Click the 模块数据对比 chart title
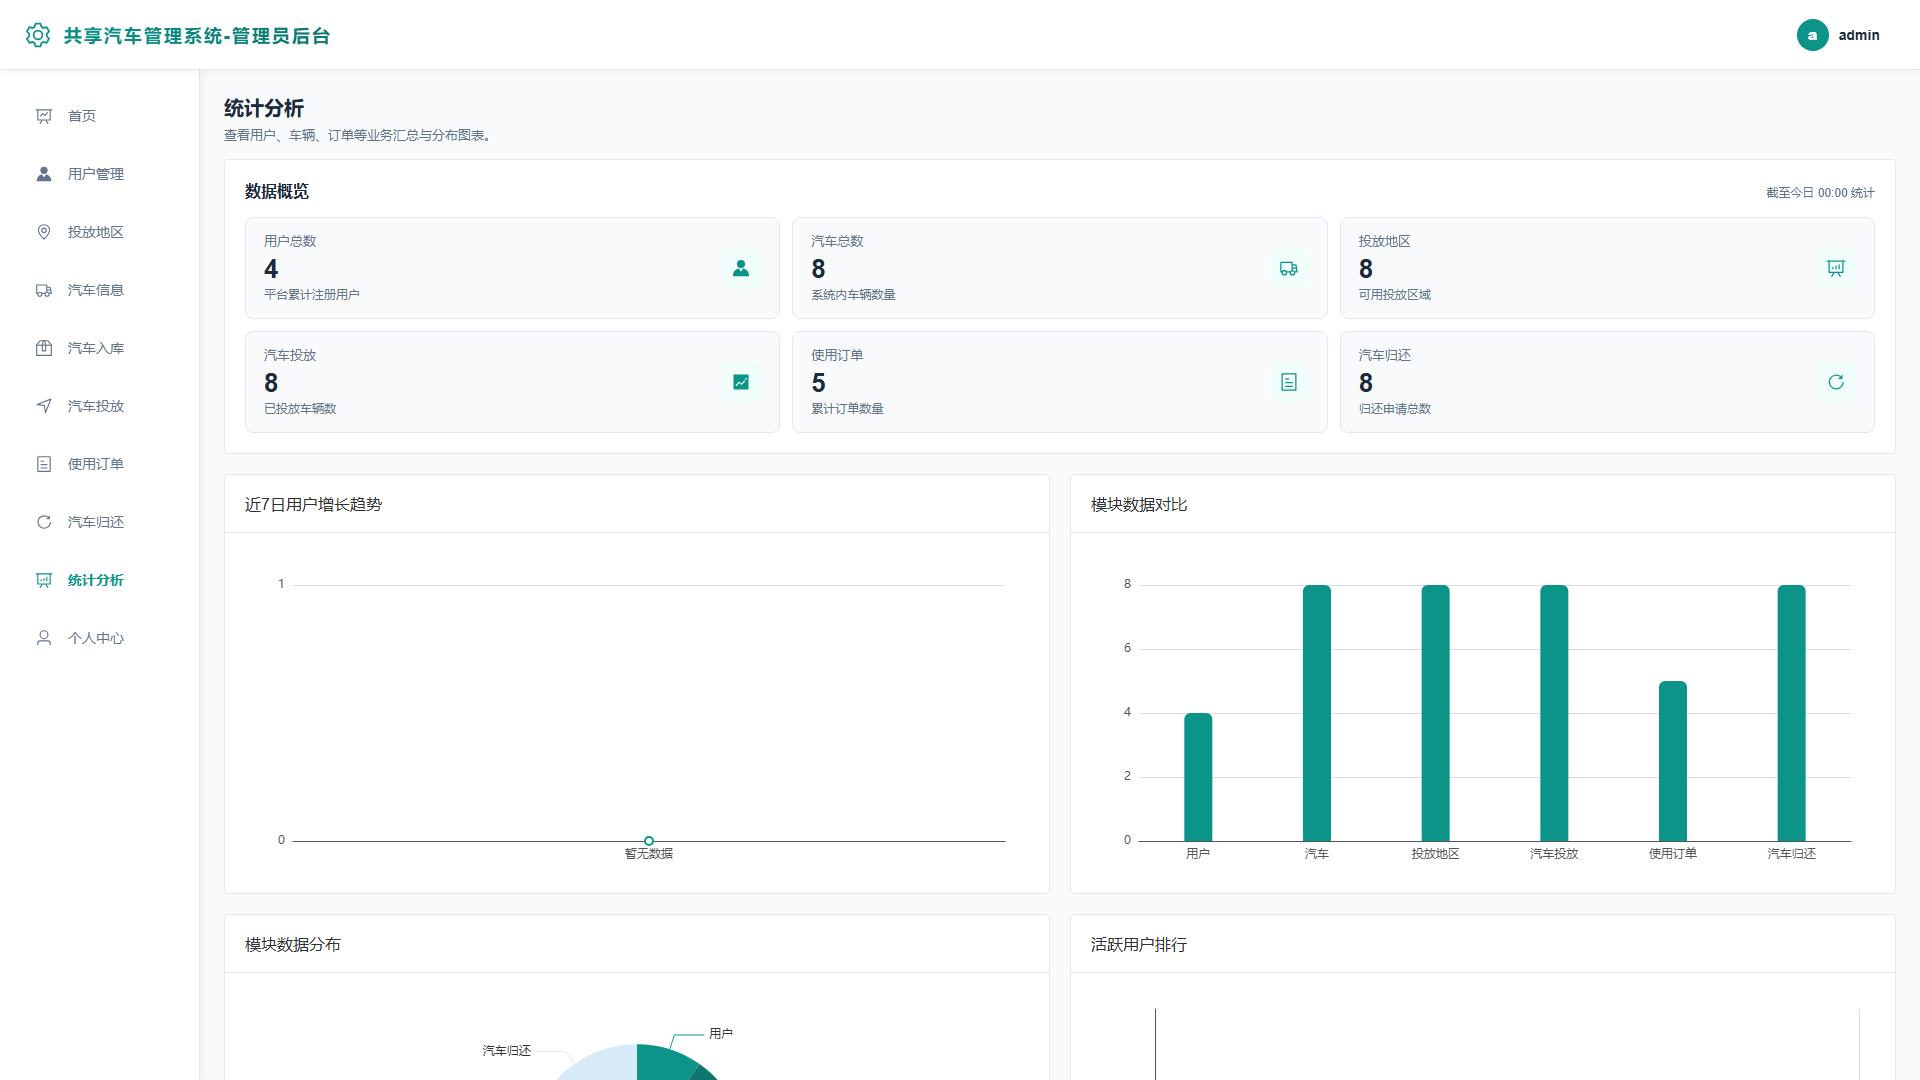Screen dimensions: 1920x1080 pyautogui.click(x=1139, y=505)
